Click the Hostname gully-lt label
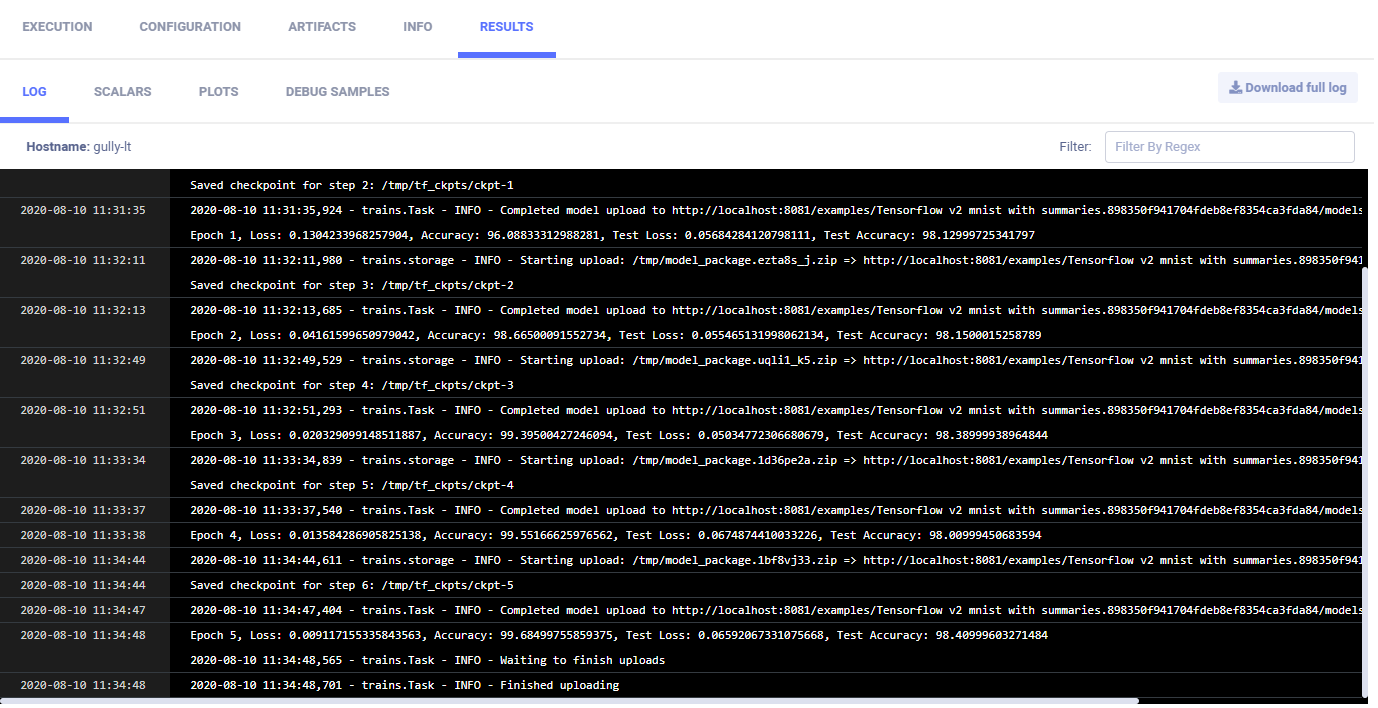Viewport: 1378px width, 708px height. pyautogui.click(x=79, y=147)
